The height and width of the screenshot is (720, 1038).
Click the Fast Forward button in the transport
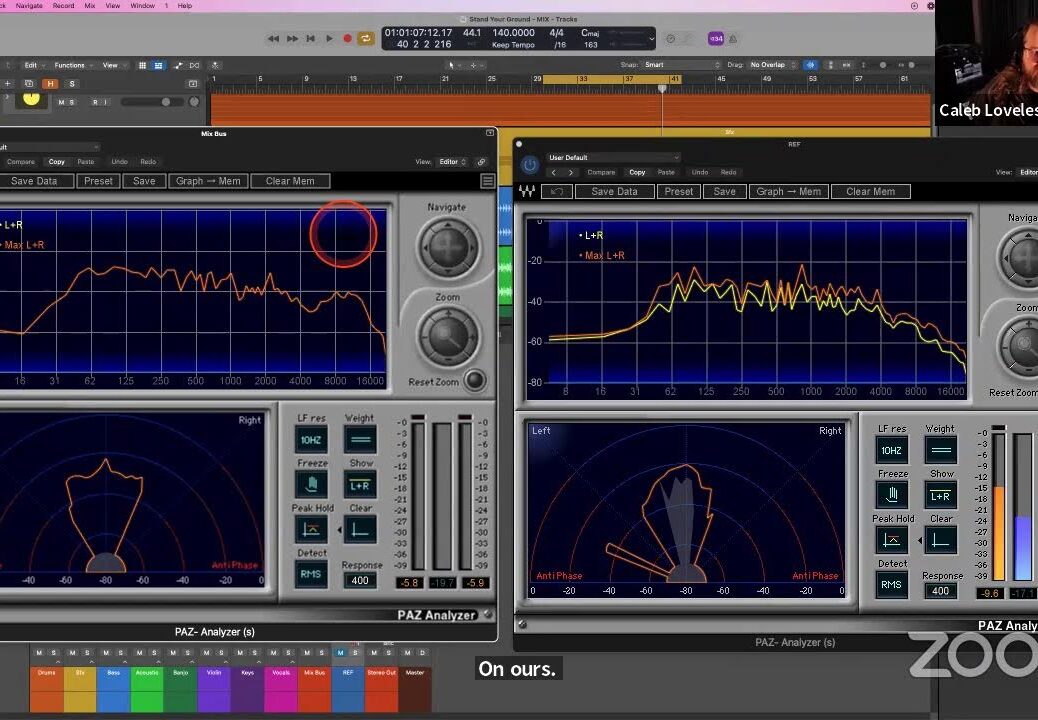(x=292, y=38)
